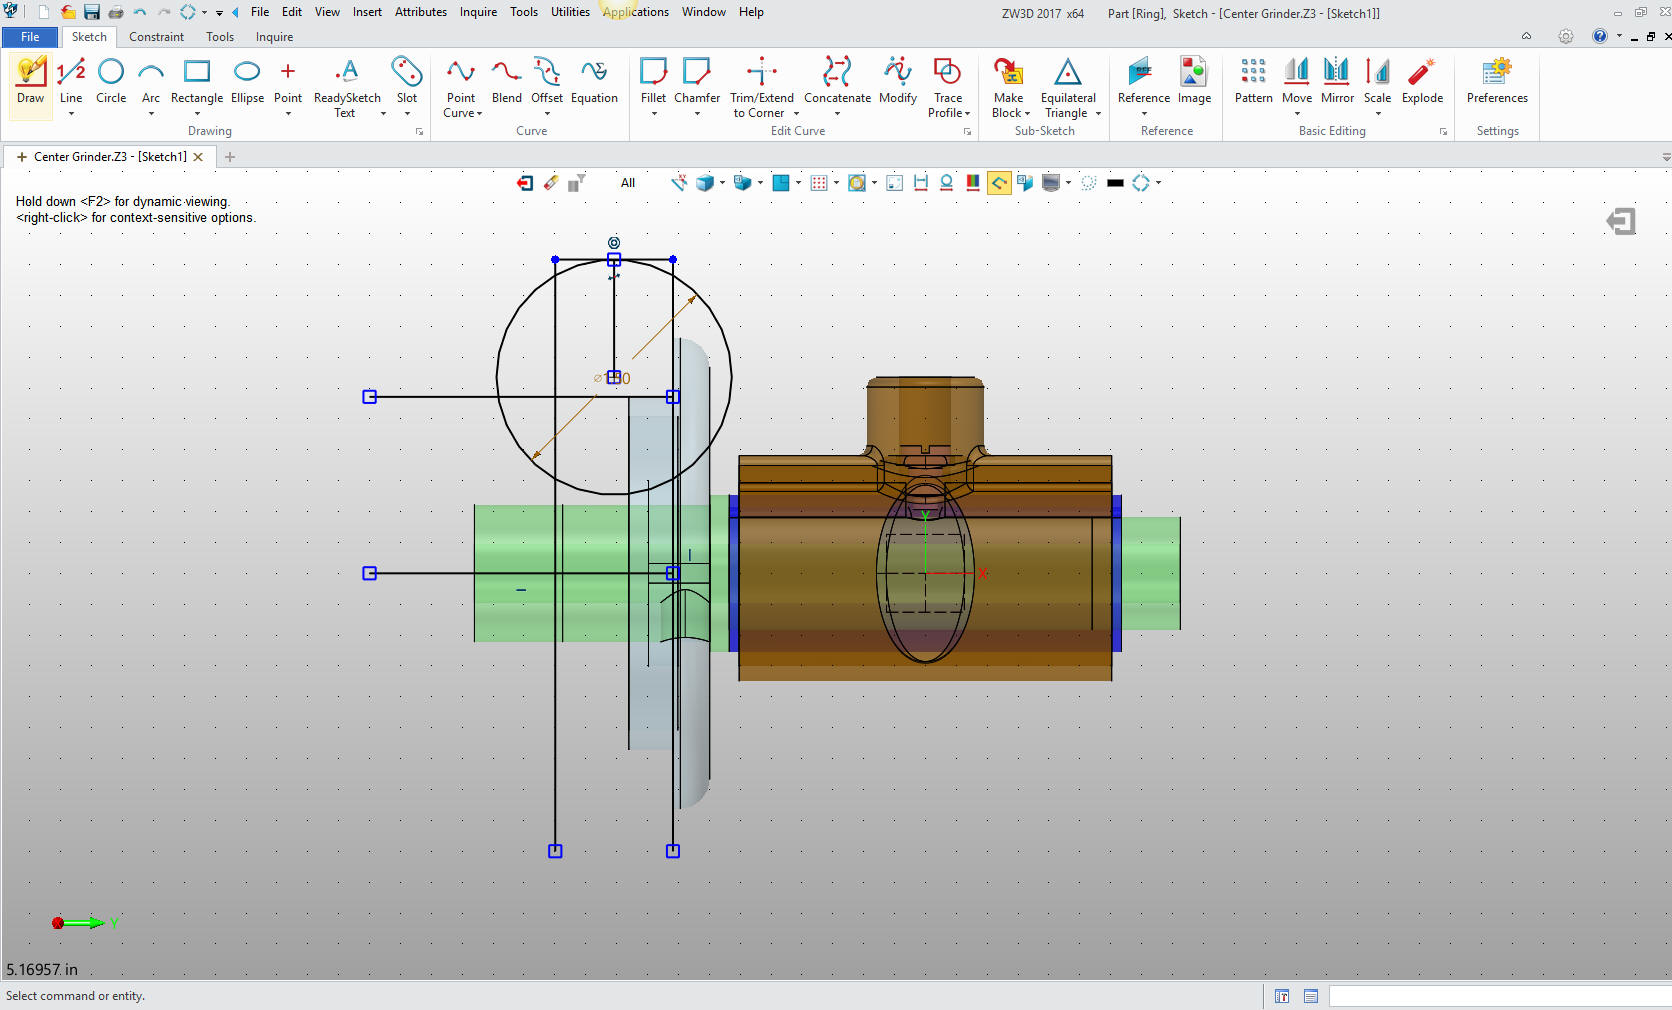Select the Mirror editing tool
The image size is (1672, 1010).
(1337, 80)
